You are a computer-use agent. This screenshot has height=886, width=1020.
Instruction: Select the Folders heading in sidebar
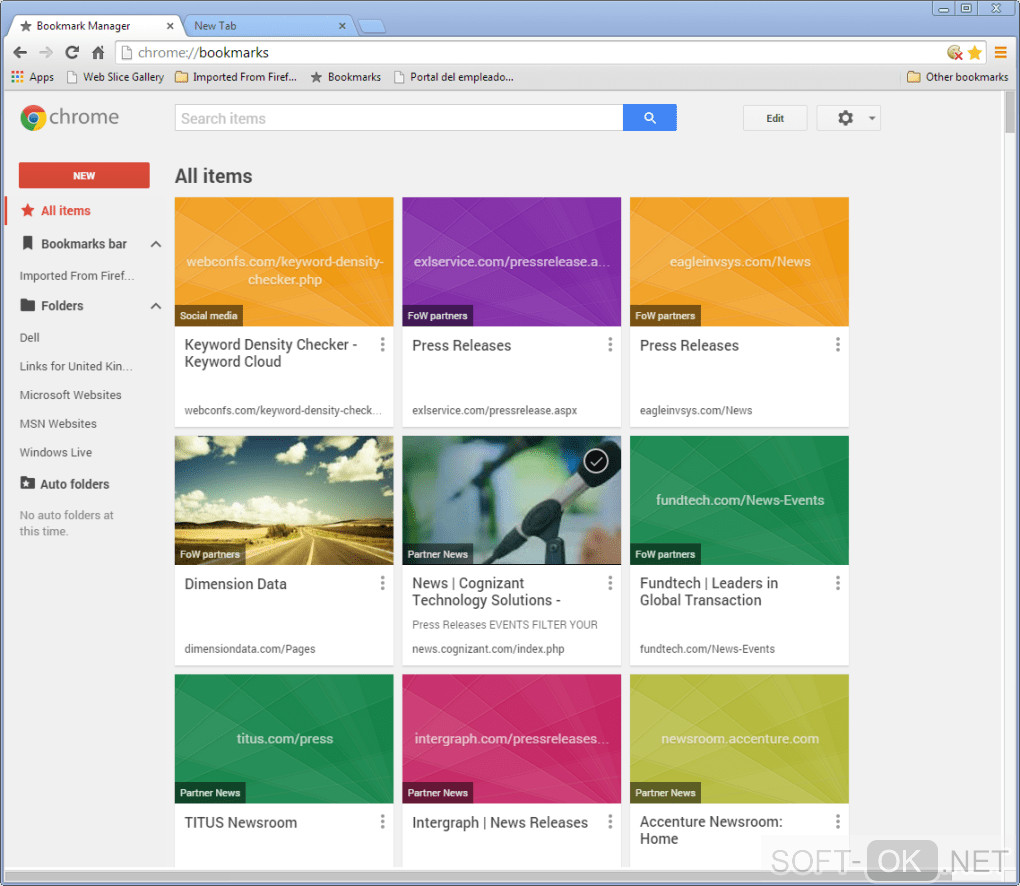(x=62, y=306)
